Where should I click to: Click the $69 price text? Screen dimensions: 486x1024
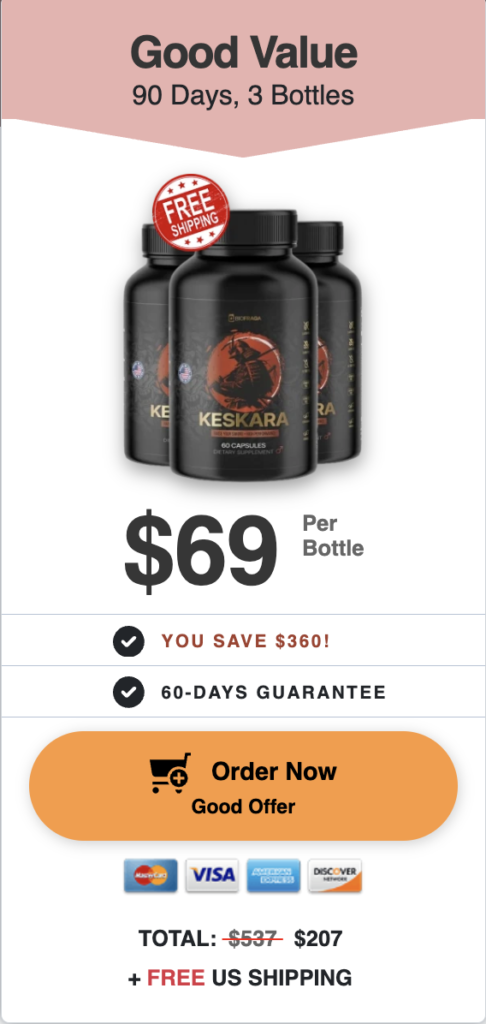201,549
